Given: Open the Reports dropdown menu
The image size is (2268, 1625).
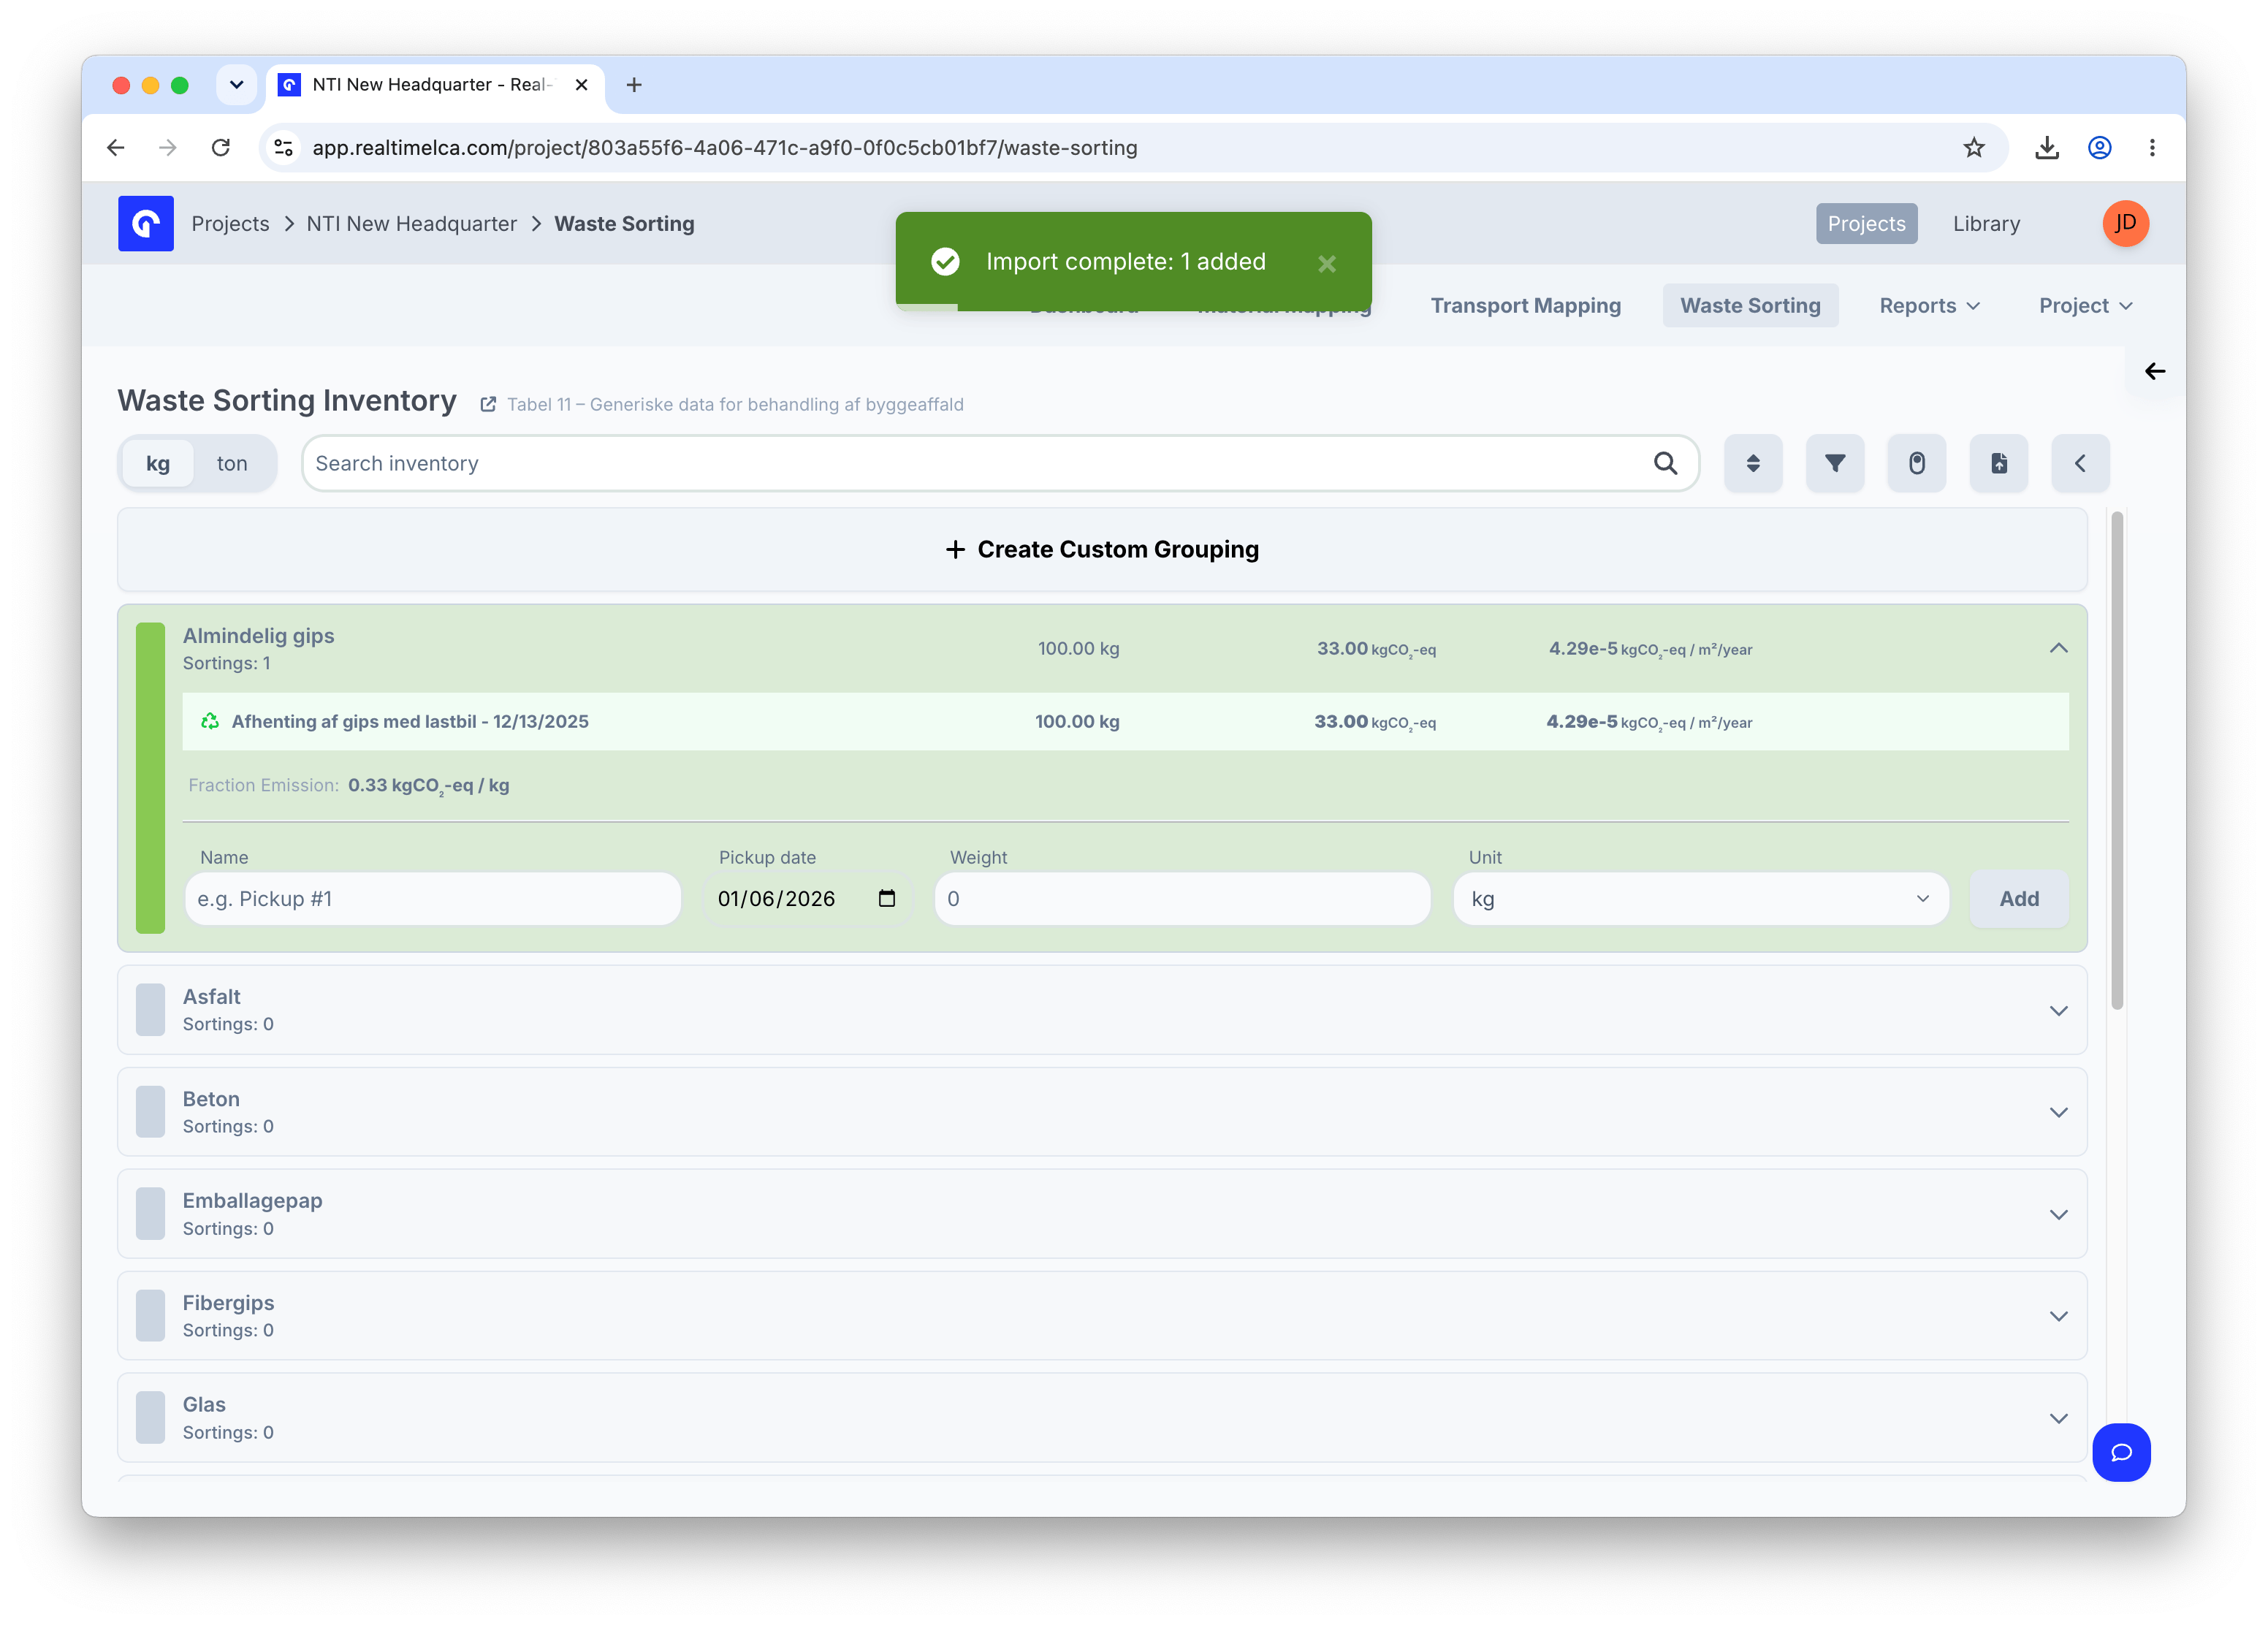Looking at the screenshot, I should 1928,306.
